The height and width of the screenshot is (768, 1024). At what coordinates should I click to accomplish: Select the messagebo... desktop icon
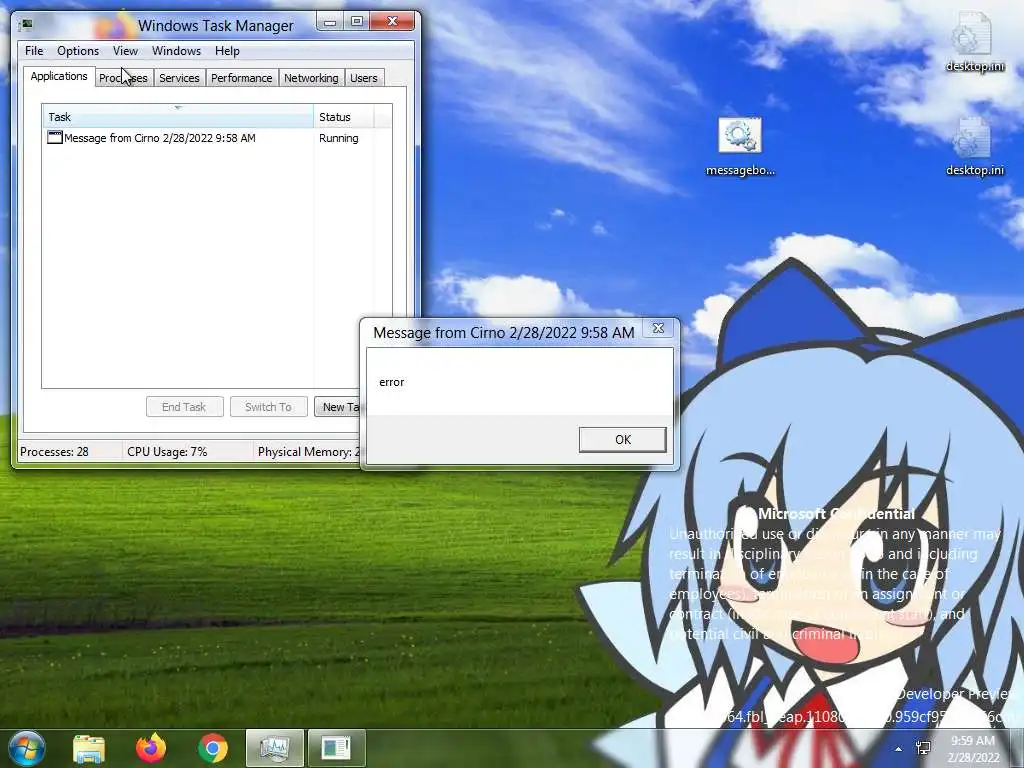point(740,147)
